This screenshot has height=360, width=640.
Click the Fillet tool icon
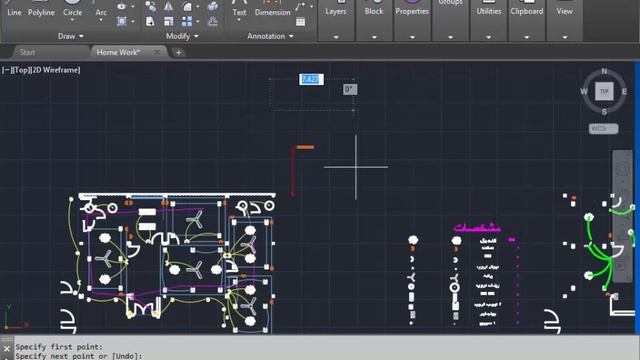(187, 6)
